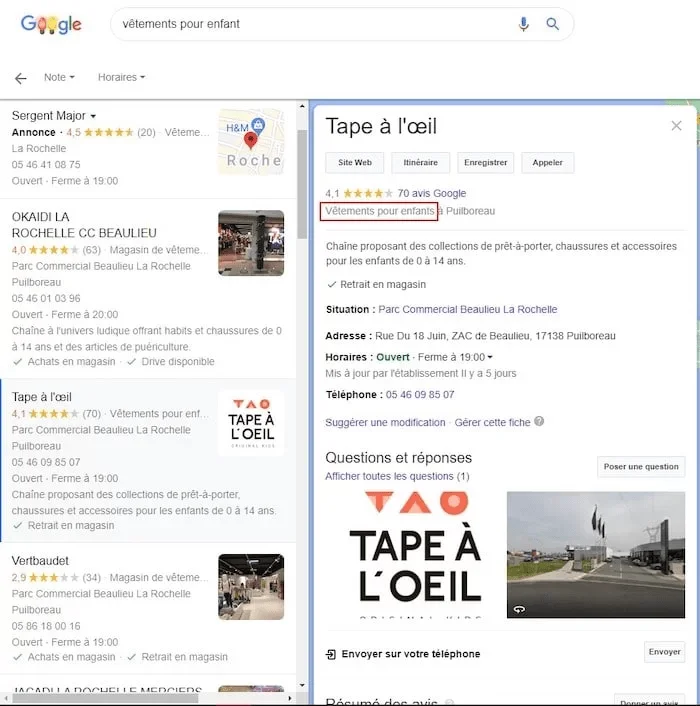Open the Horaires filter dropdown

[x=122, y=77]
